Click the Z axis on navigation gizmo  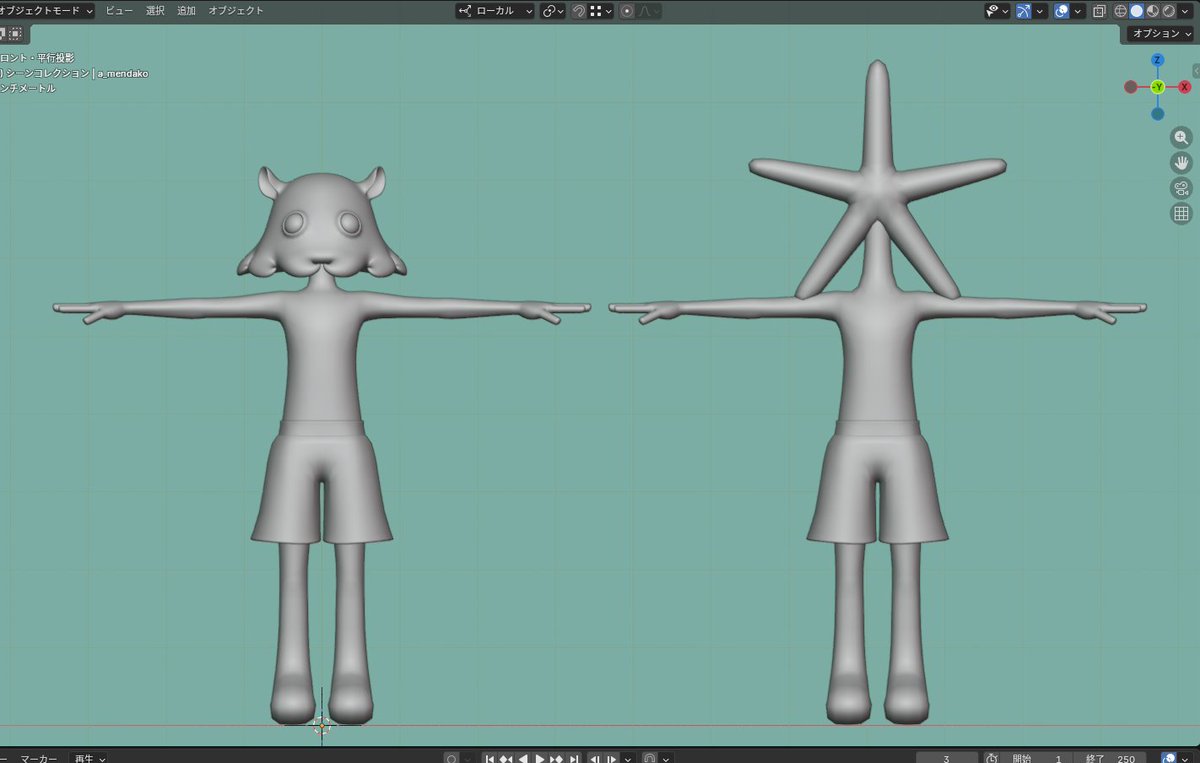pos(1157,60)
